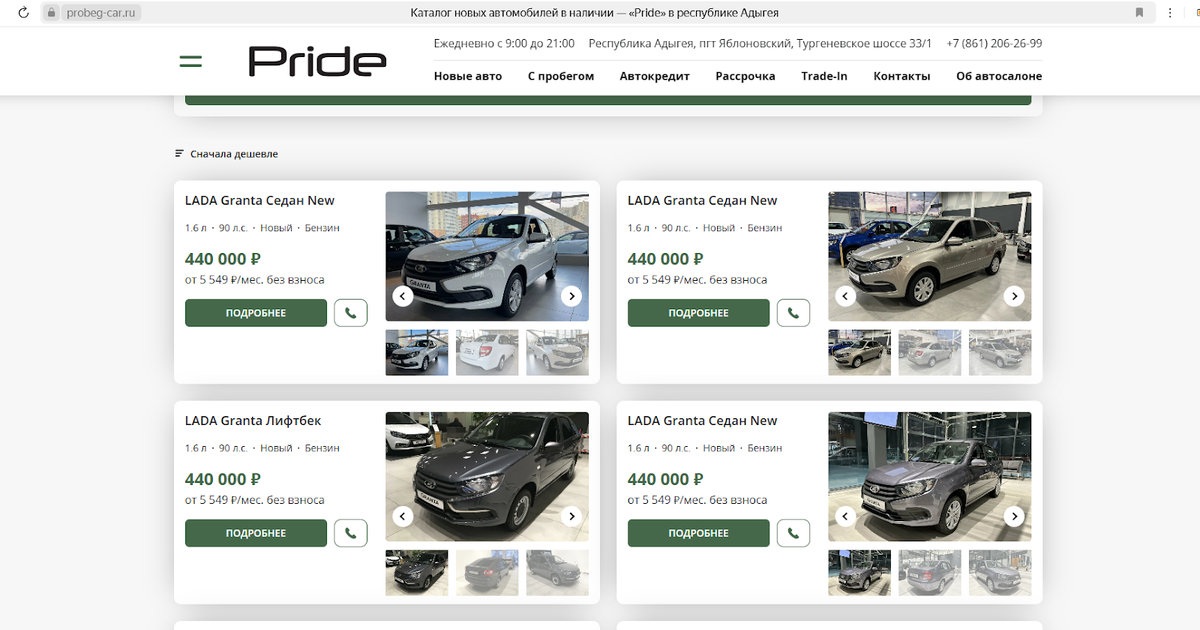Screen dimensions: 1200x630
Task: Click the sort icon next to Сначала дешевле
Action: 179,154
